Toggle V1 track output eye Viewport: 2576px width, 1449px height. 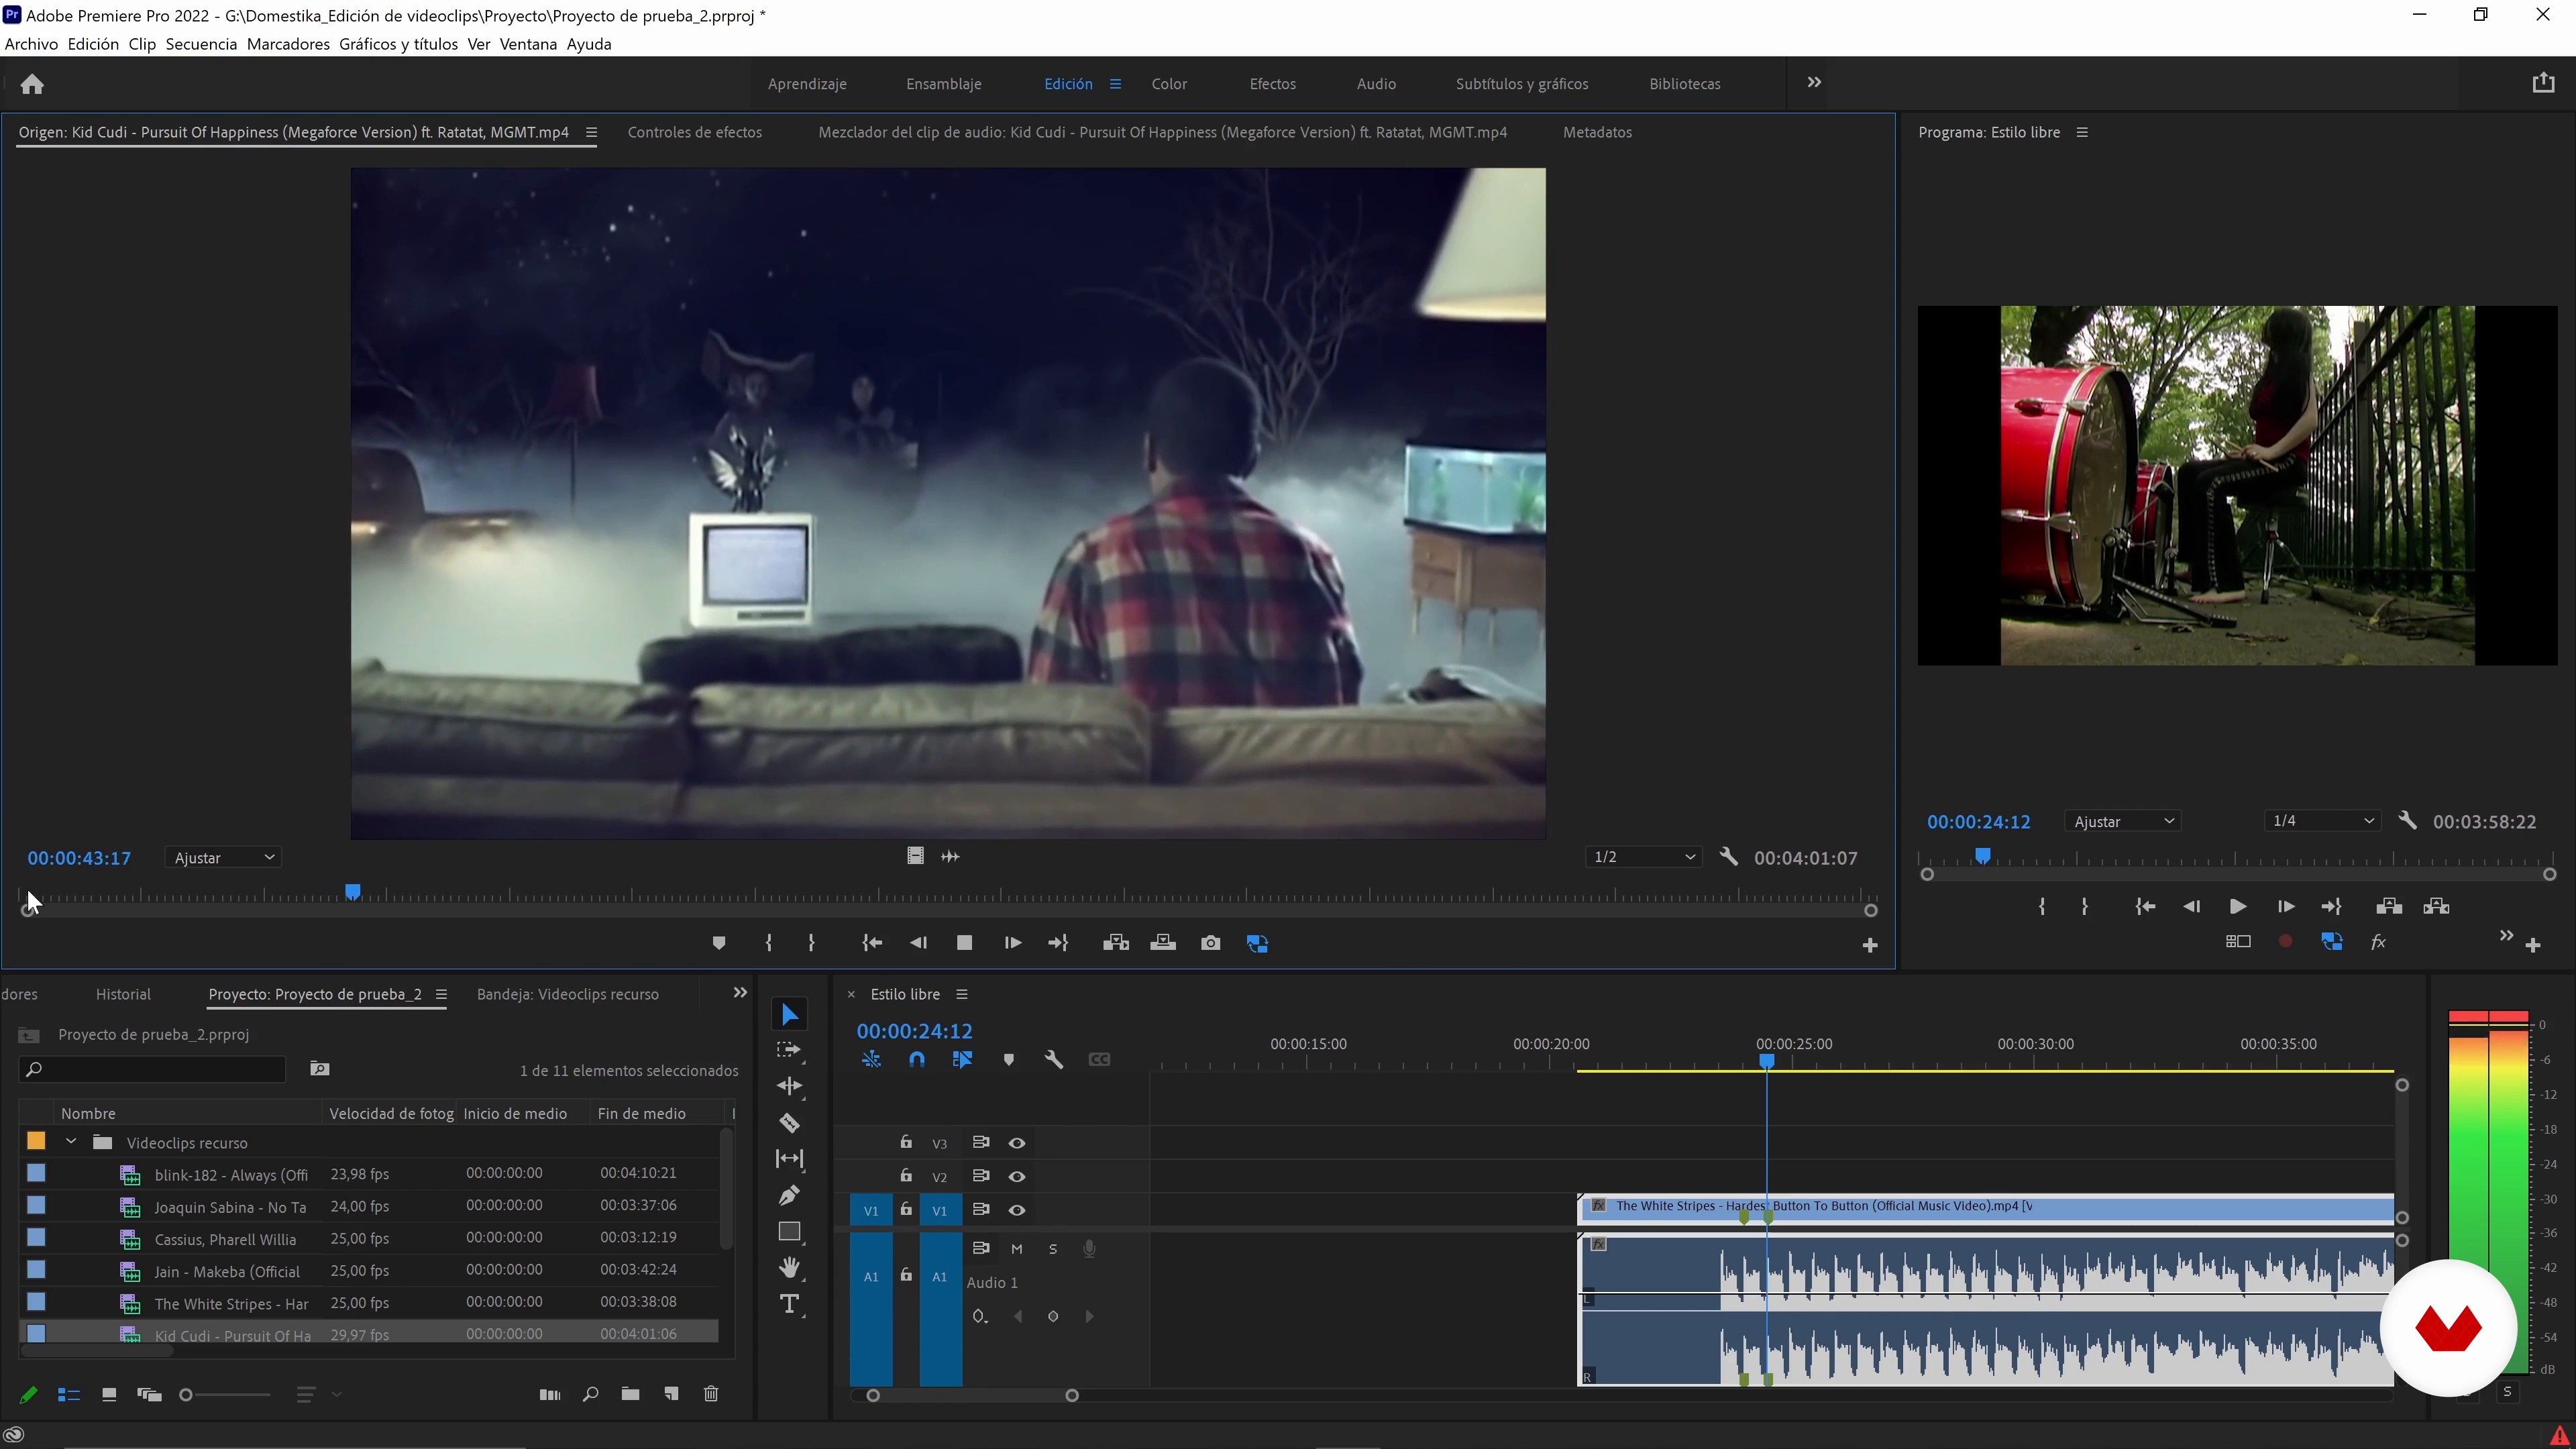click(1017, 1210)
